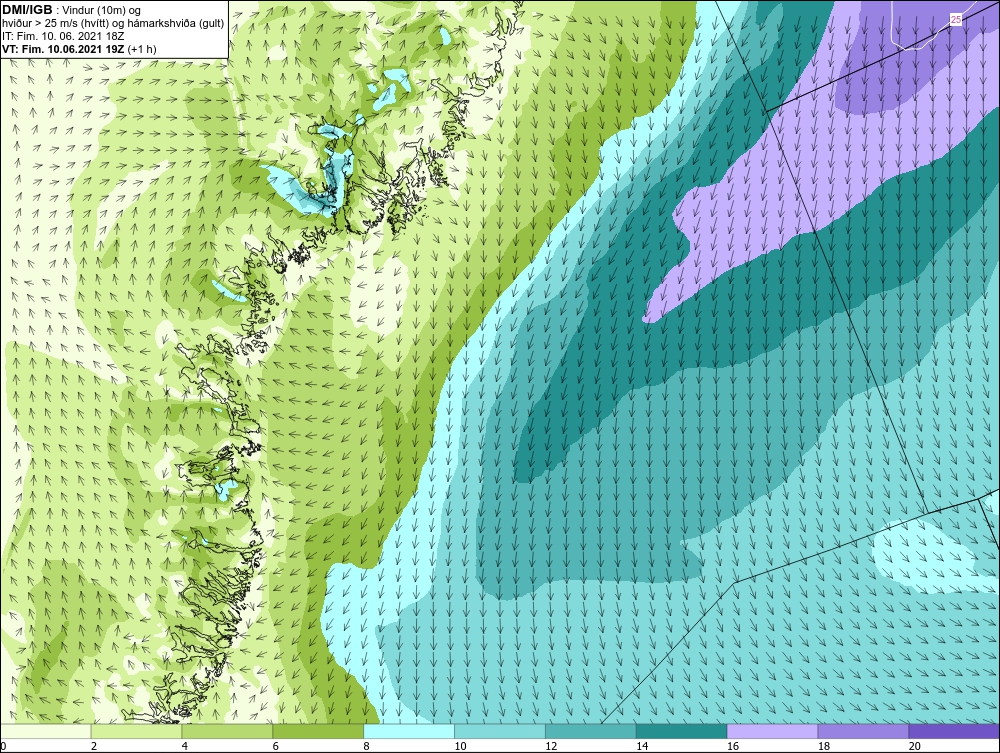Click the 10–12 m/s turquoise legend swatch
This screenshot has width=1000, height=753.
tap(499, 731)
